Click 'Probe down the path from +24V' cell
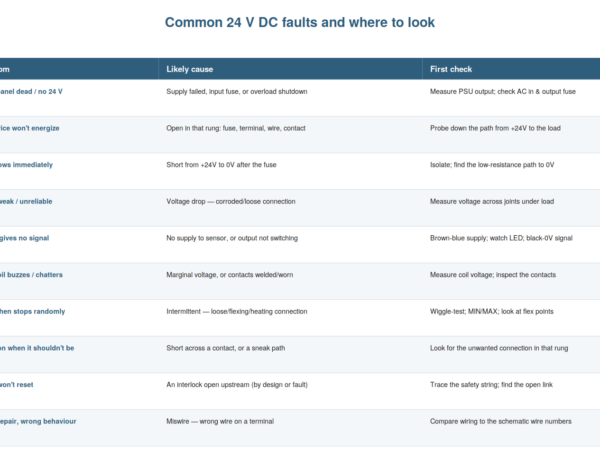Screen dimensions: 600x450 [x=495, y=128]
